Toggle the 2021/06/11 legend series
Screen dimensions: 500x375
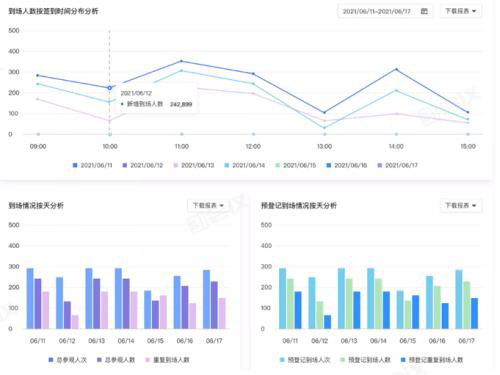click(x=92, y=165)
